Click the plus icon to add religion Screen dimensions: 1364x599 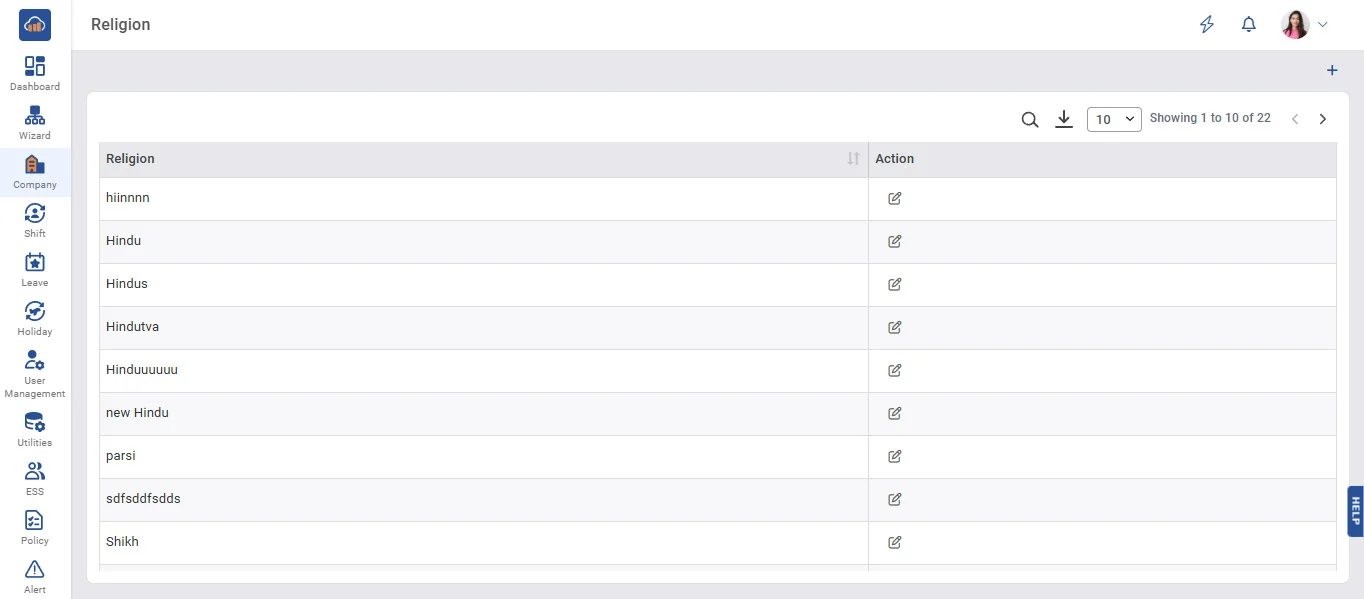click(x=1332, y=71)
